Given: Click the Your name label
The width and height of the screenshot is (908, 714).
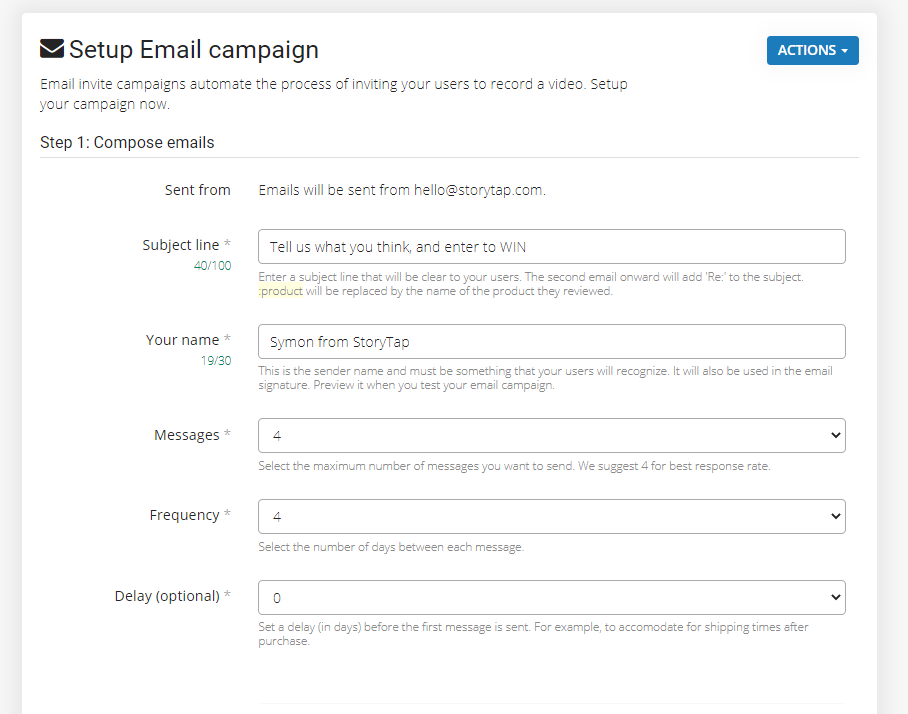Looking at the screenshot, I should pyautogui.click(x=183, y=340).
